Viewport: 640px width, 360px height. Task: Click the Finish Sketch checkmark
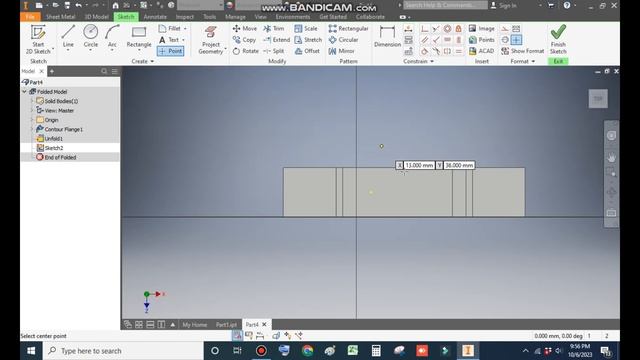coord(558,39)
